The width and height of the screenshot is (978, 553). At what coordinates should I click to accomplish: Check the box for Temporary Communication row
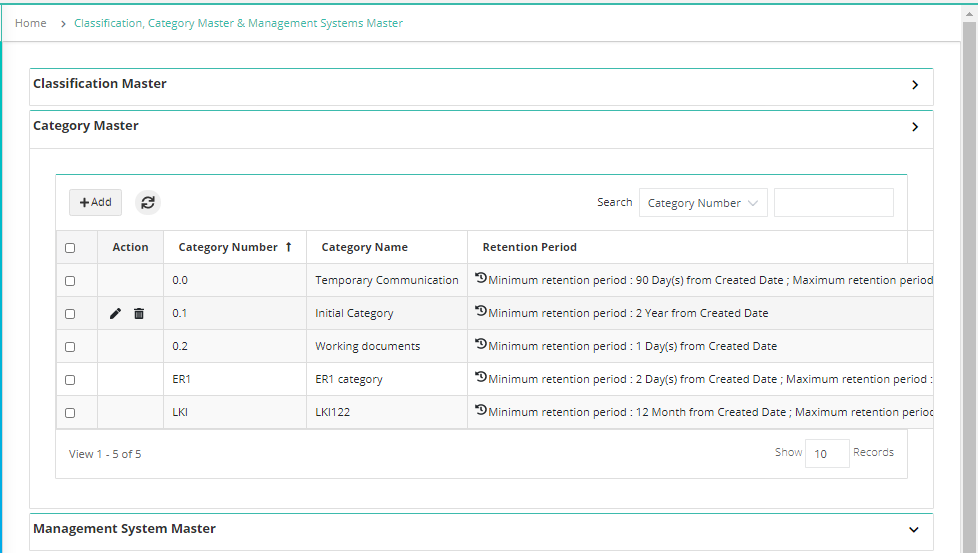coord(70,281)
